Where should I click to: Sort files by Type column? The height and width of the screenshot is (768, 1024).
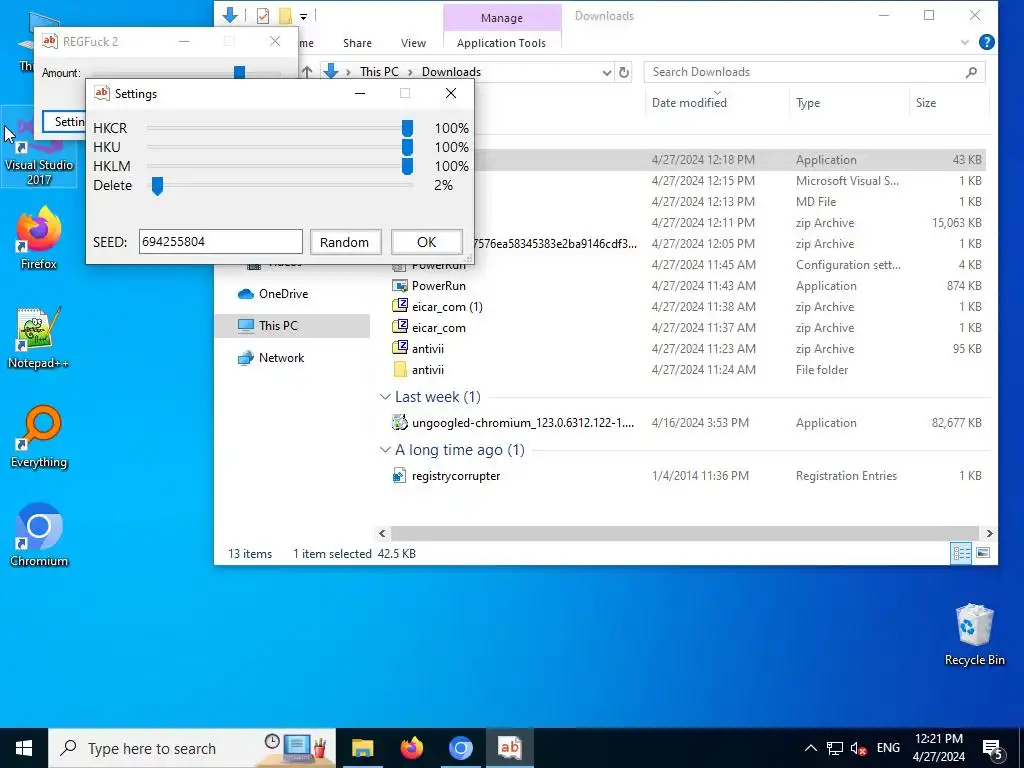[808, 103]
